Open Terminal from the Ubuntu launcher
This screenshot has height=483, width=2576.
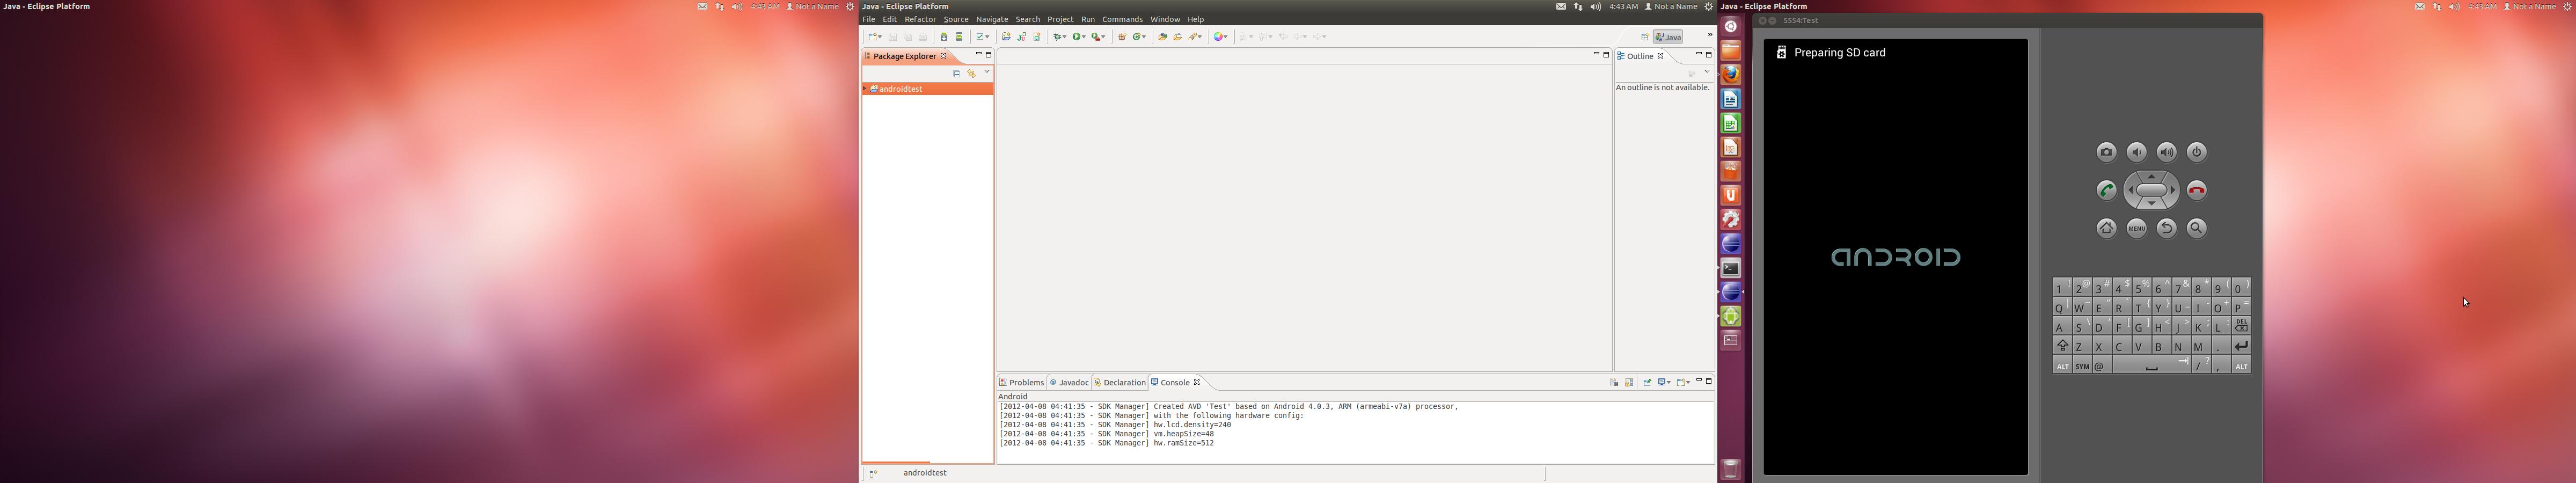click(1731, 268)
